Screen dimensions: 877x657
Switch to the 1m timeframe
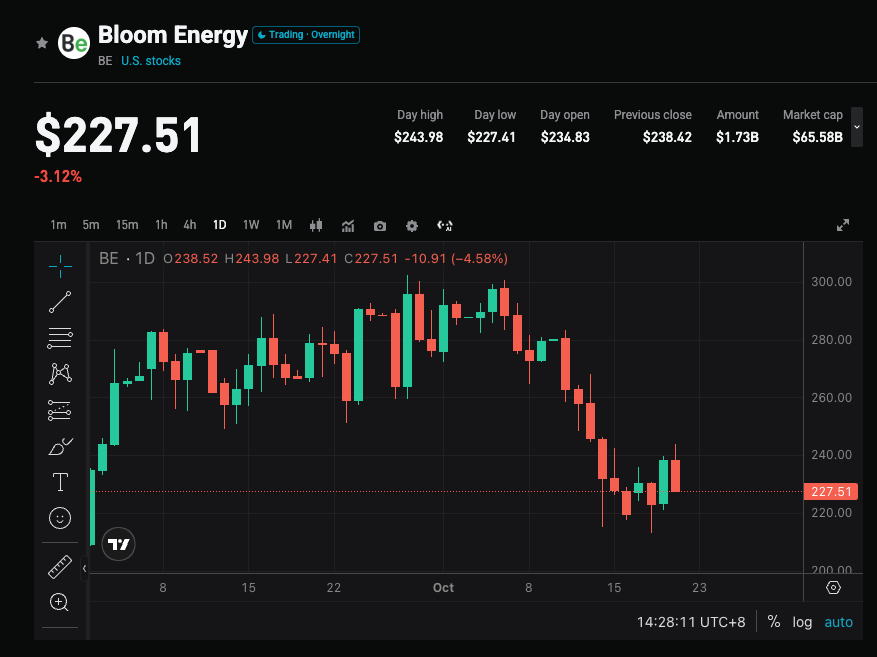tap(58, 225)
